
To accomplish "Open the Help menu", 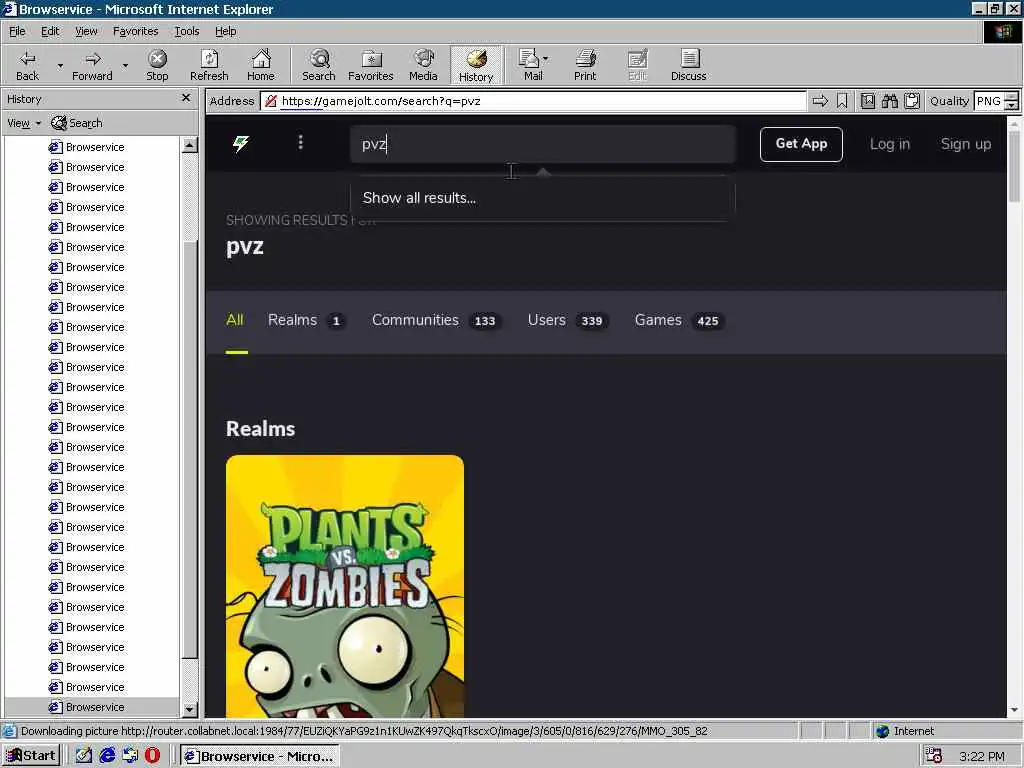I will pos(225,31).
